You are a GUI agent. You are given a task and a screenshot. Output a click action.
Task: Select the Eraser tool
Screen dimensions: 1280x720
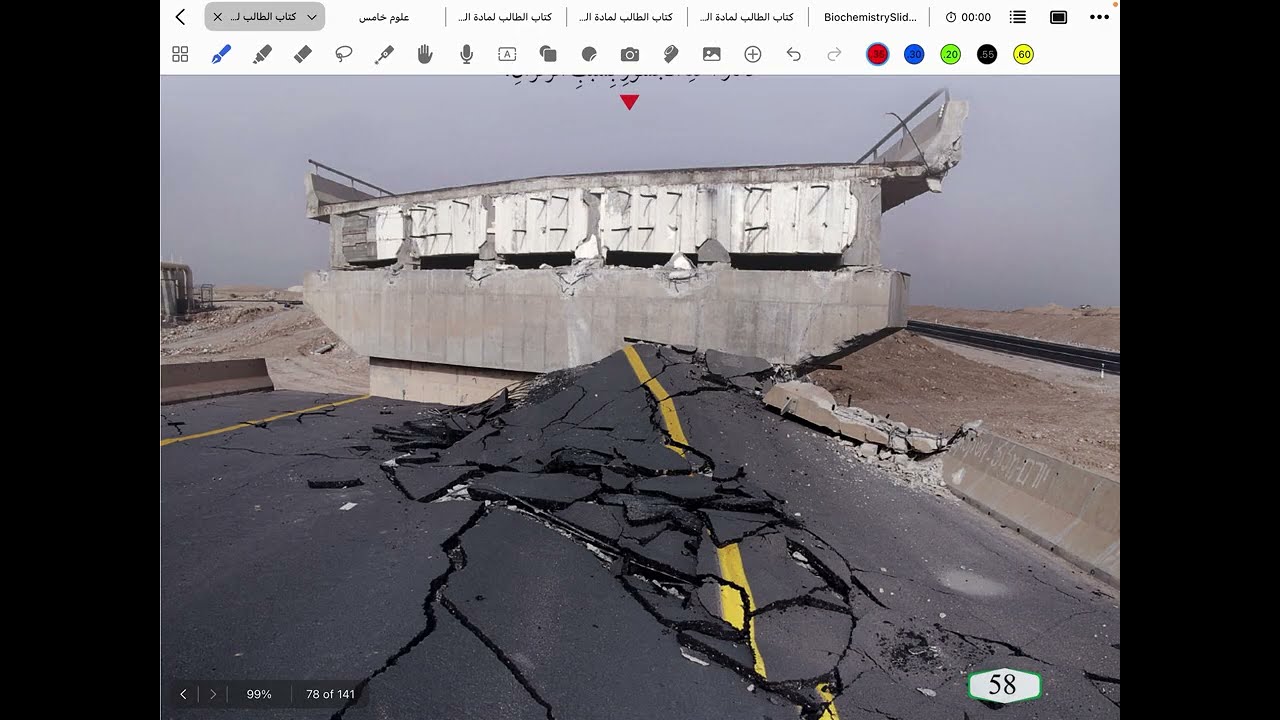(303, 54)
